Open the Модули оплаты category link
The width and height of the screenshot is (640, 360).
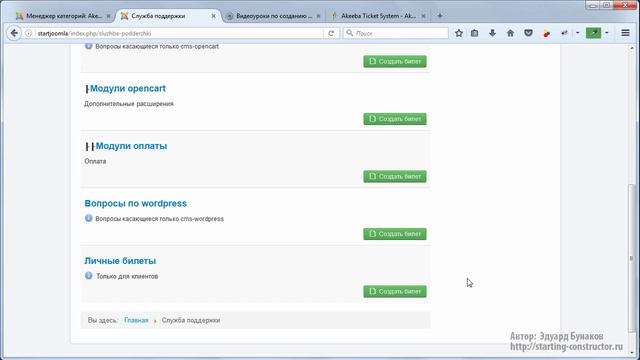point(131,146)
